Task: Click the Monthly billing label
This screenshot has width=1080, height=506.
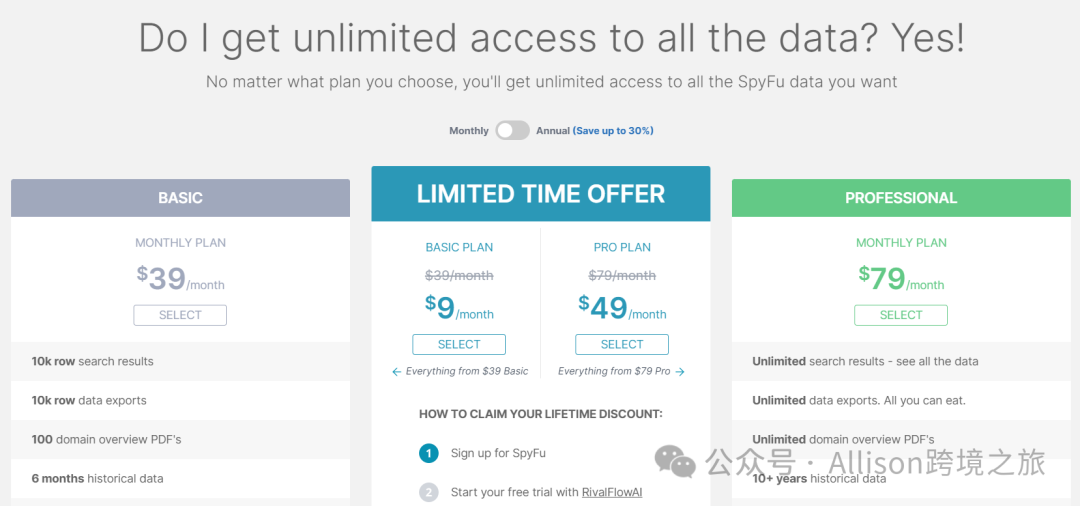Action: pos(469,131)
